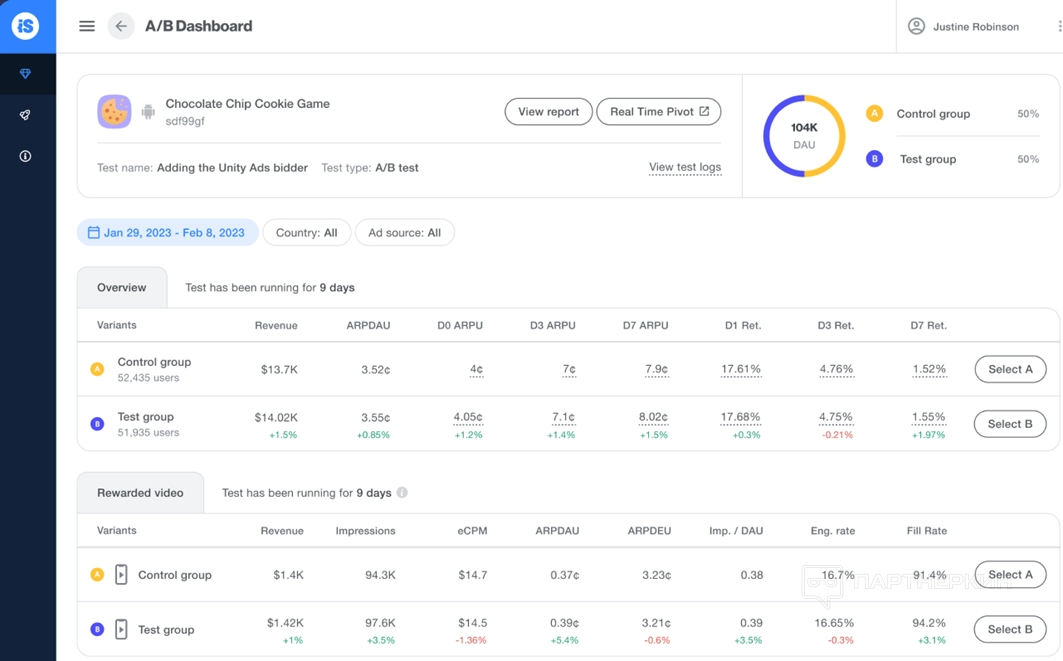Open the rocket icon in sidebar
This screenshot has width=1063, height=661.
pos(26,115)
